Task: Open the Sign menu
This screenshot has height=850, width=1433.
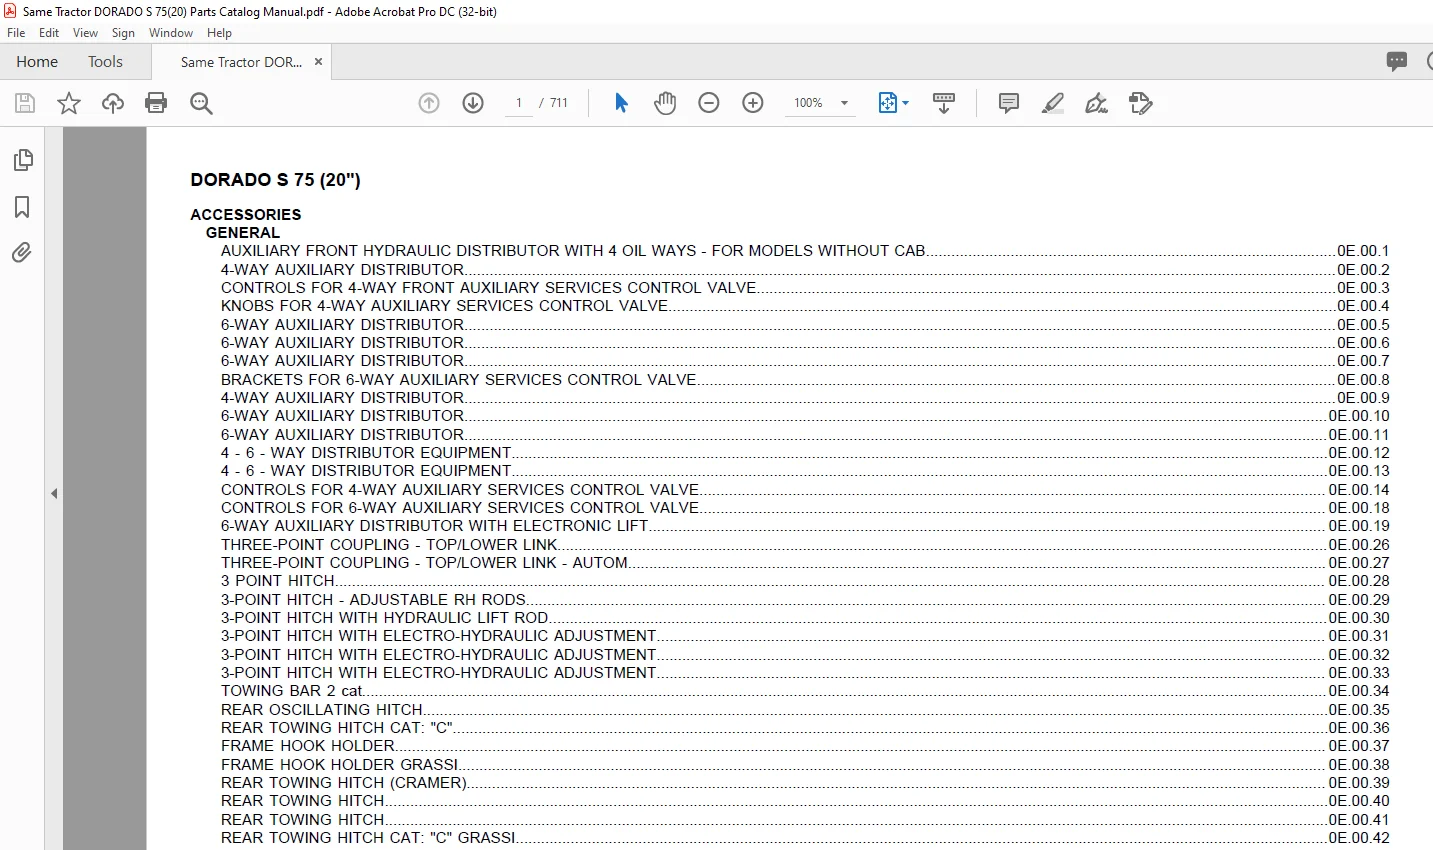Action: click(123, 33)
